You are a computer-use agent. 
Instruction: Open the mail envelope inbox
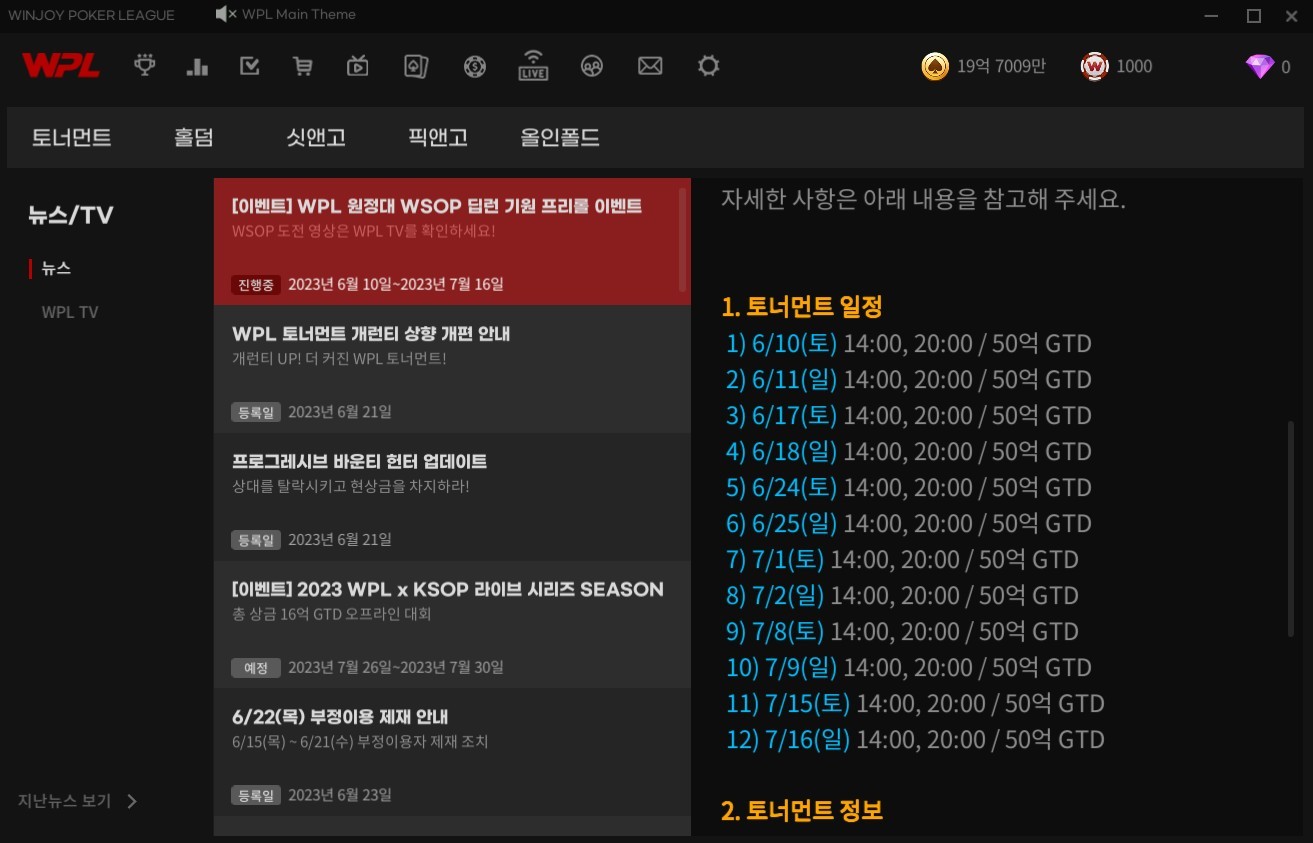tap(650, 66)
